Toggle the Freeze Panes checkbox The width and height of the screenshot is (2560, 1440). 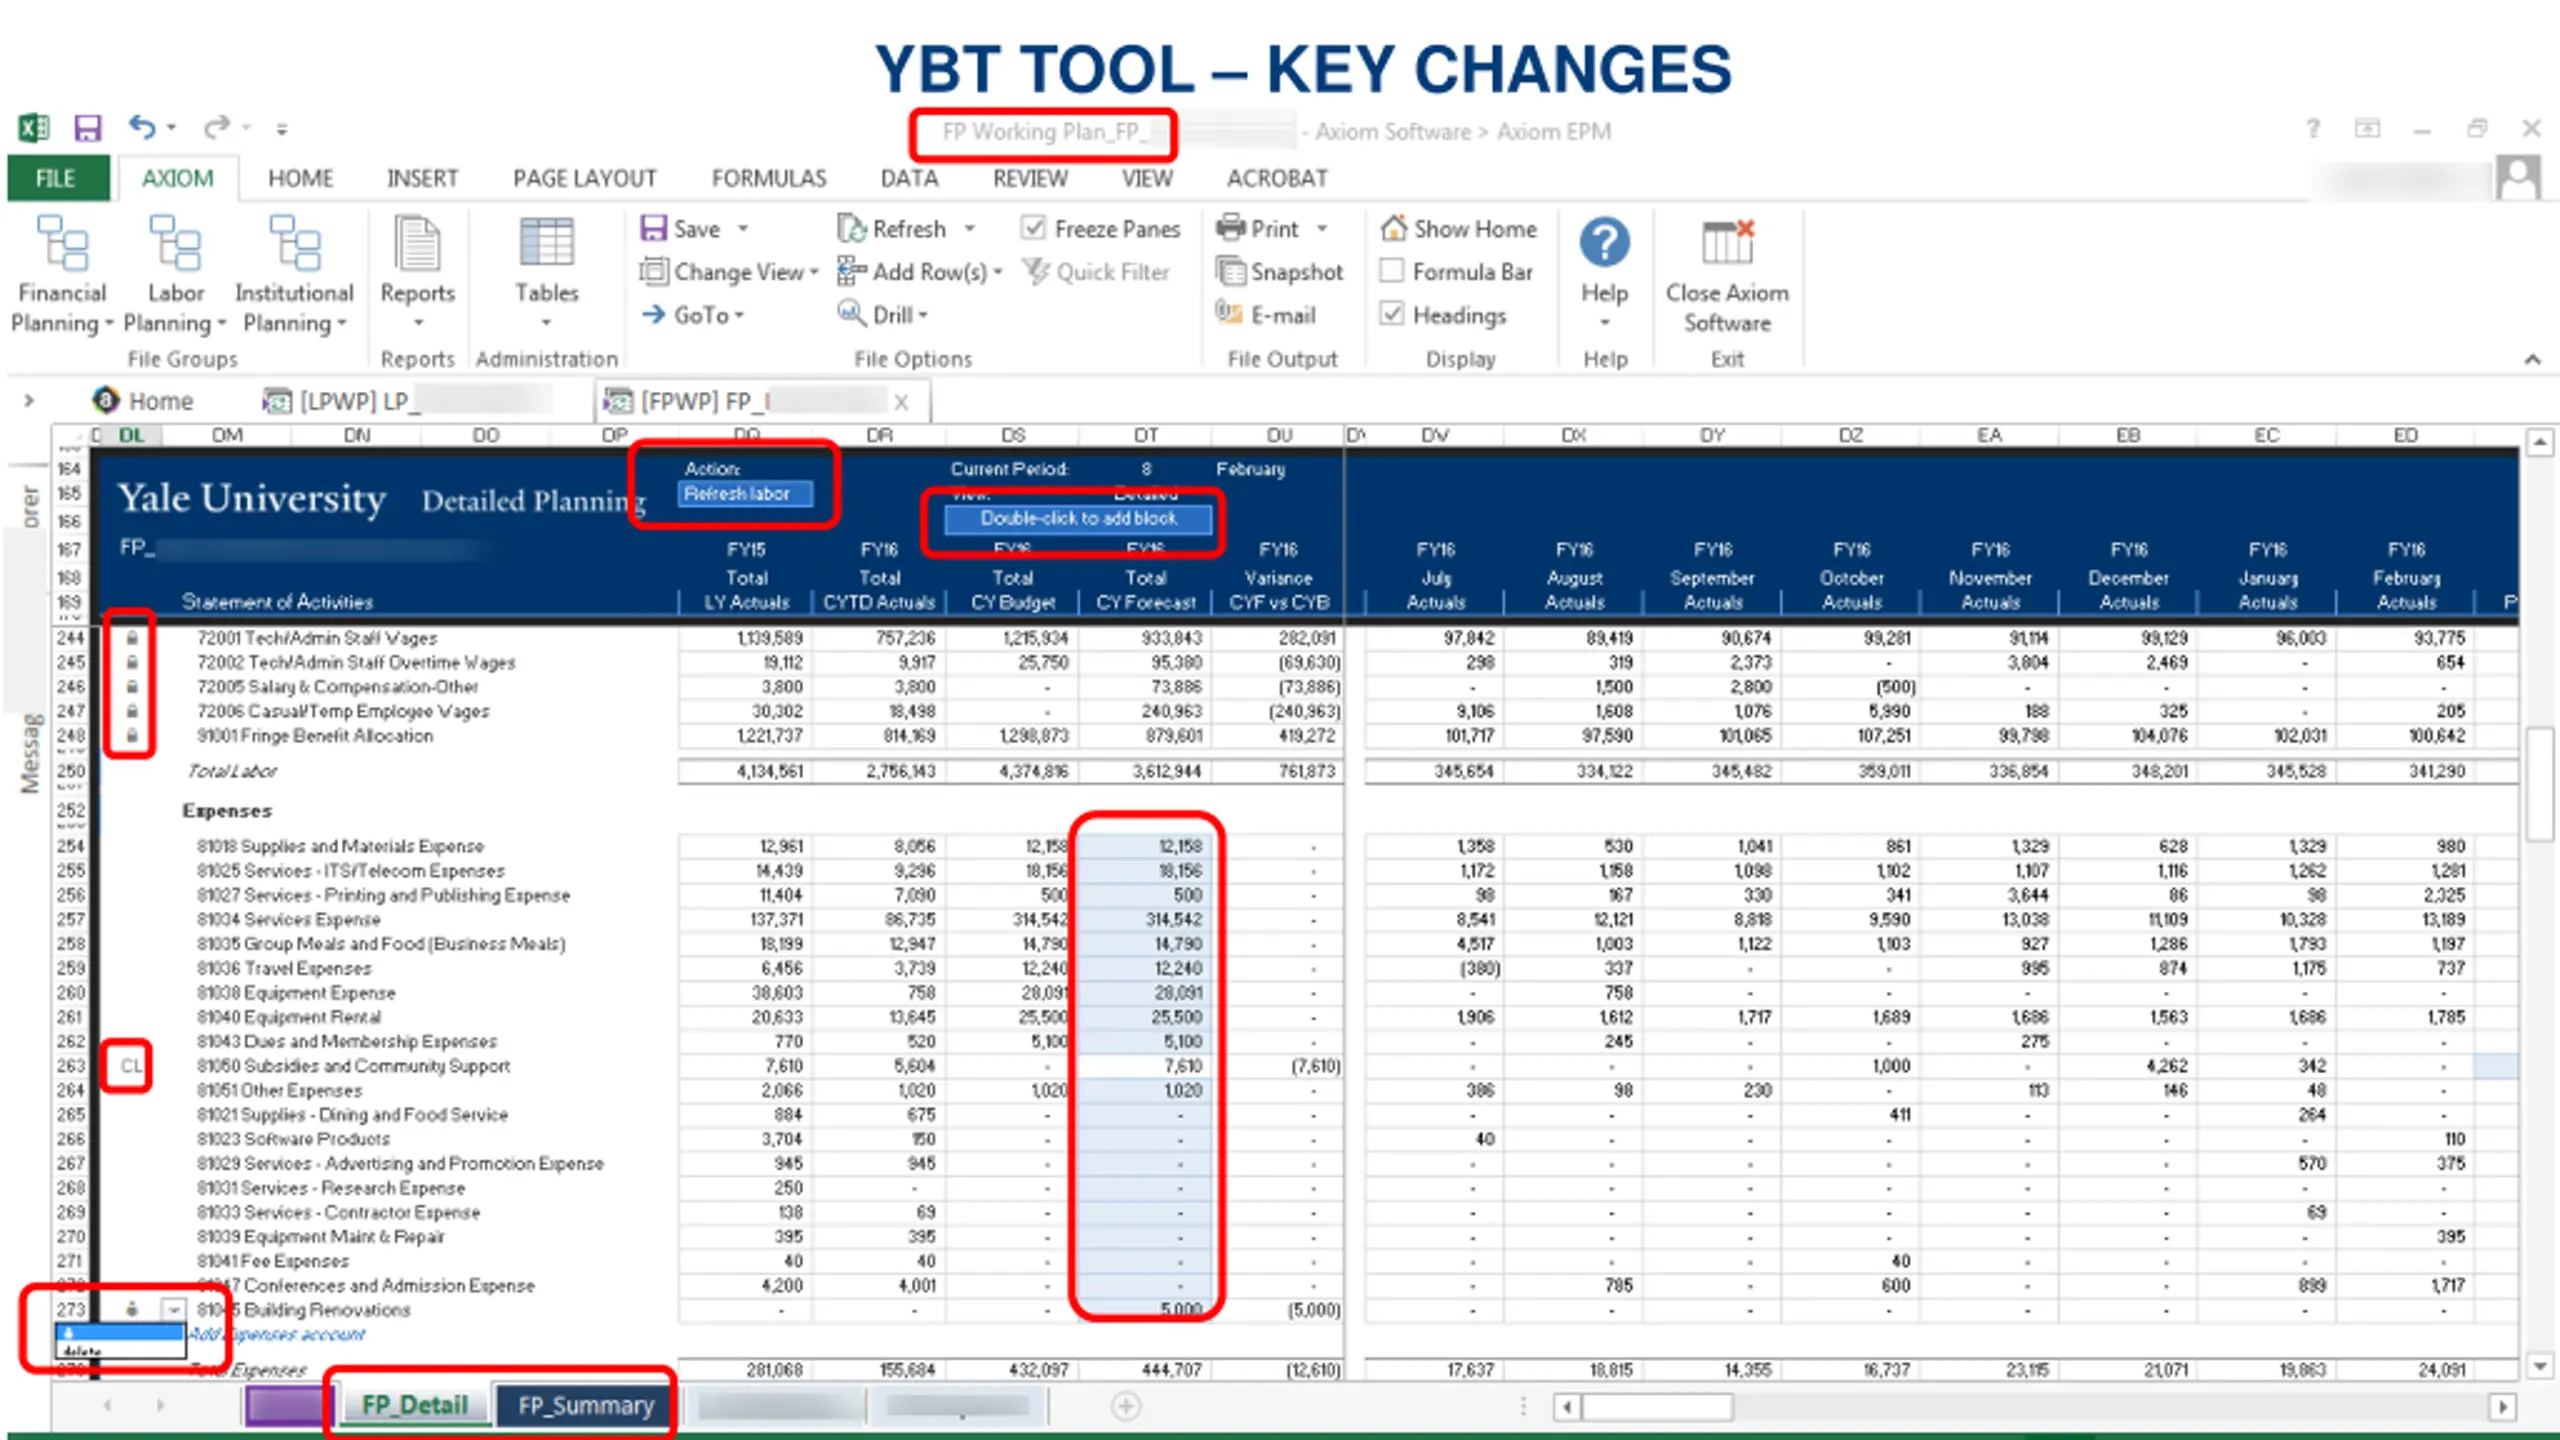tap(1034, 229)
